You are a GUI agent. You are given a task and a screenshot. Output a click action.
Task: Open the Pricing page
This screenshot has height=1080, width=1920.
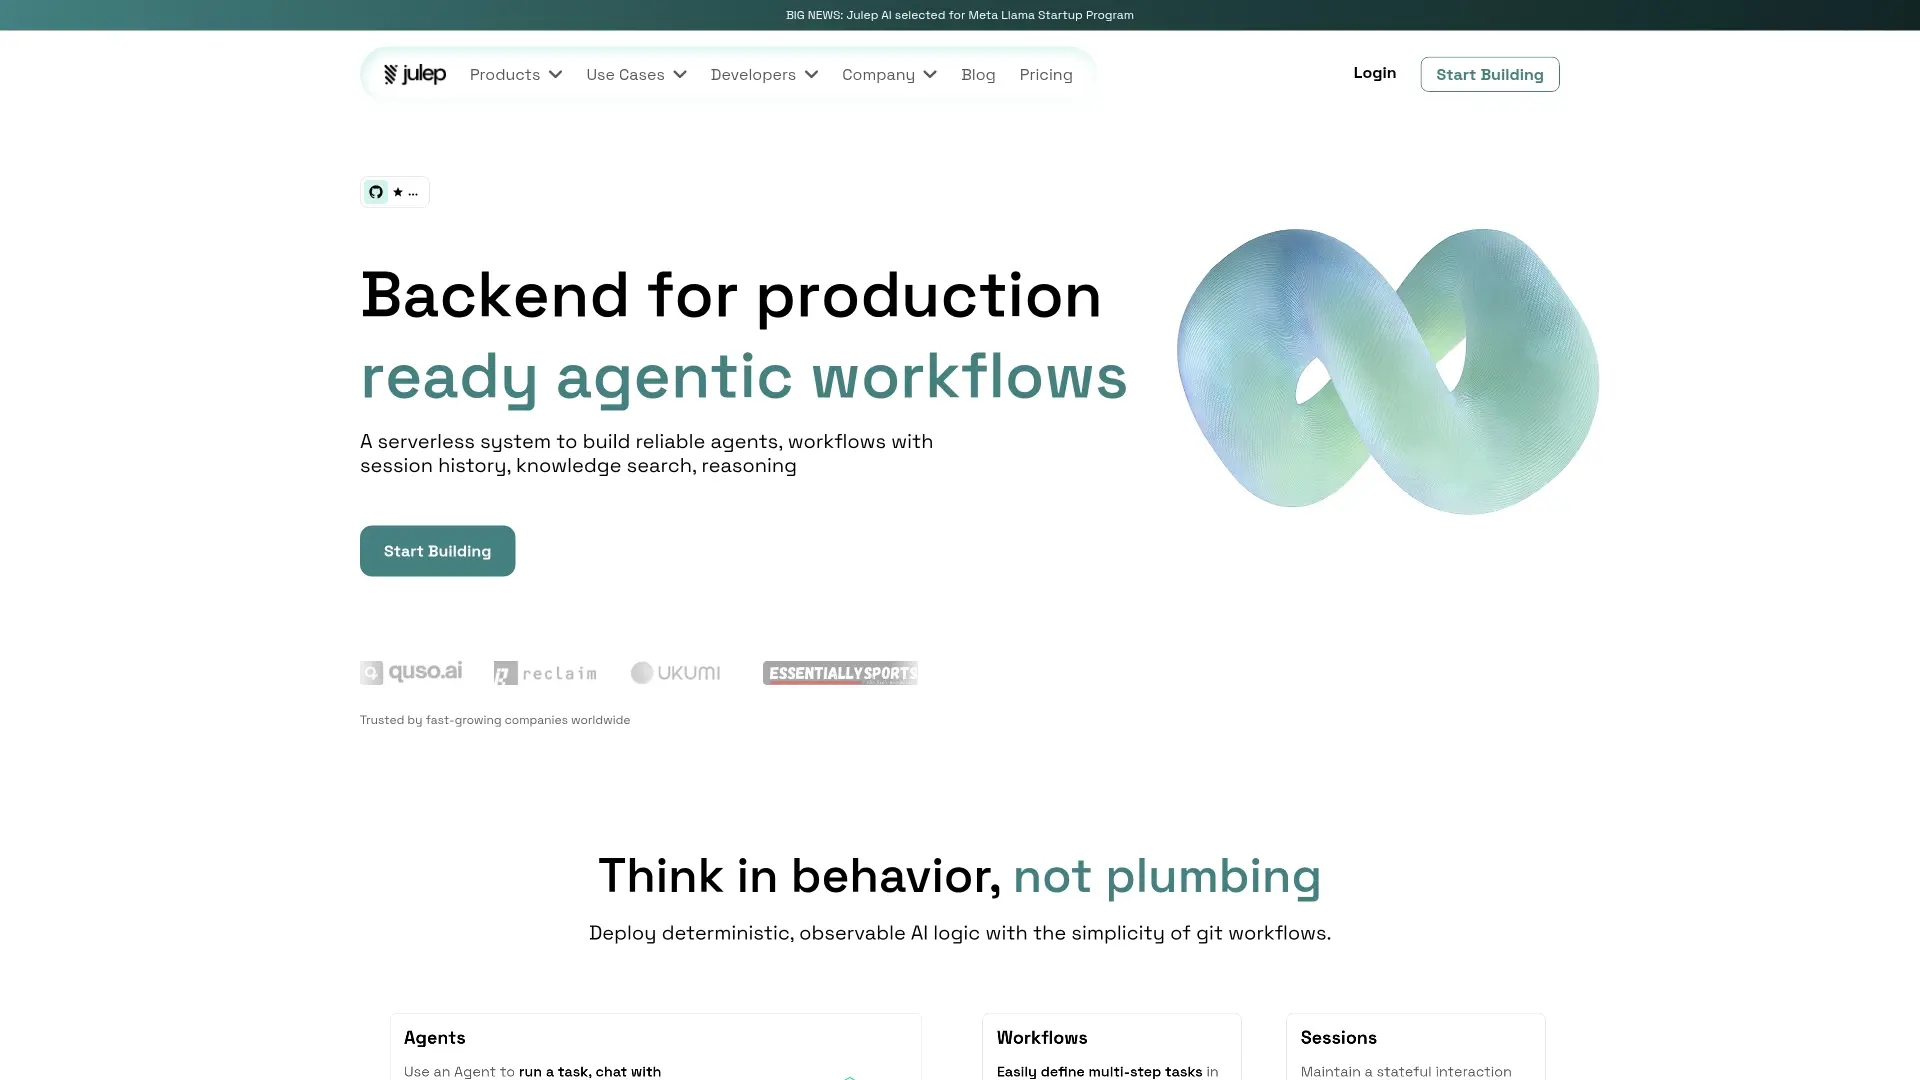tap(1046, 75)
